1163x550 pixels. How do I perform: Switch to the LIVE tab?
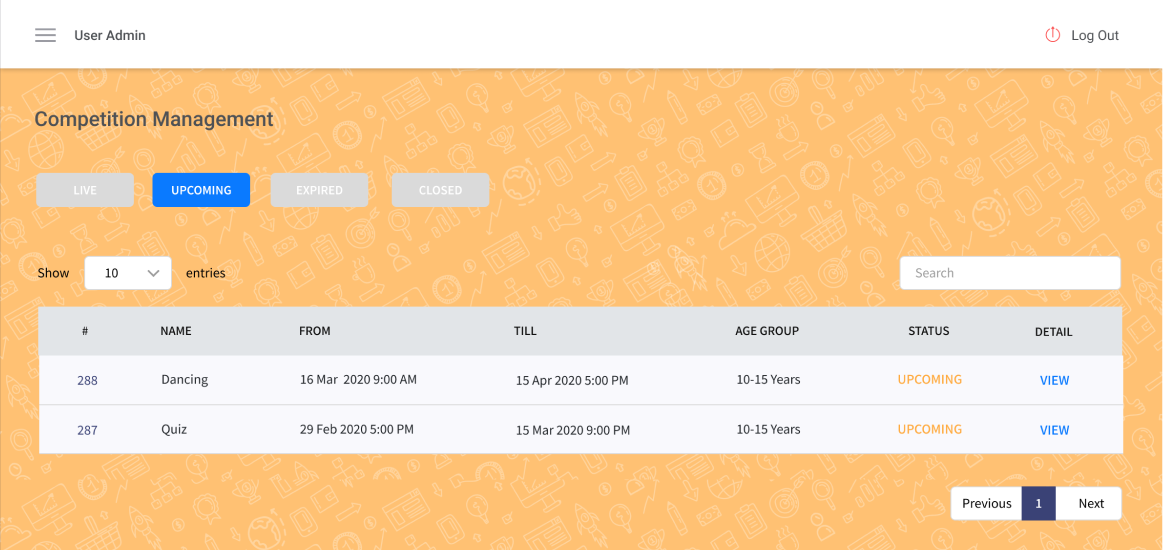click(85, 190)
